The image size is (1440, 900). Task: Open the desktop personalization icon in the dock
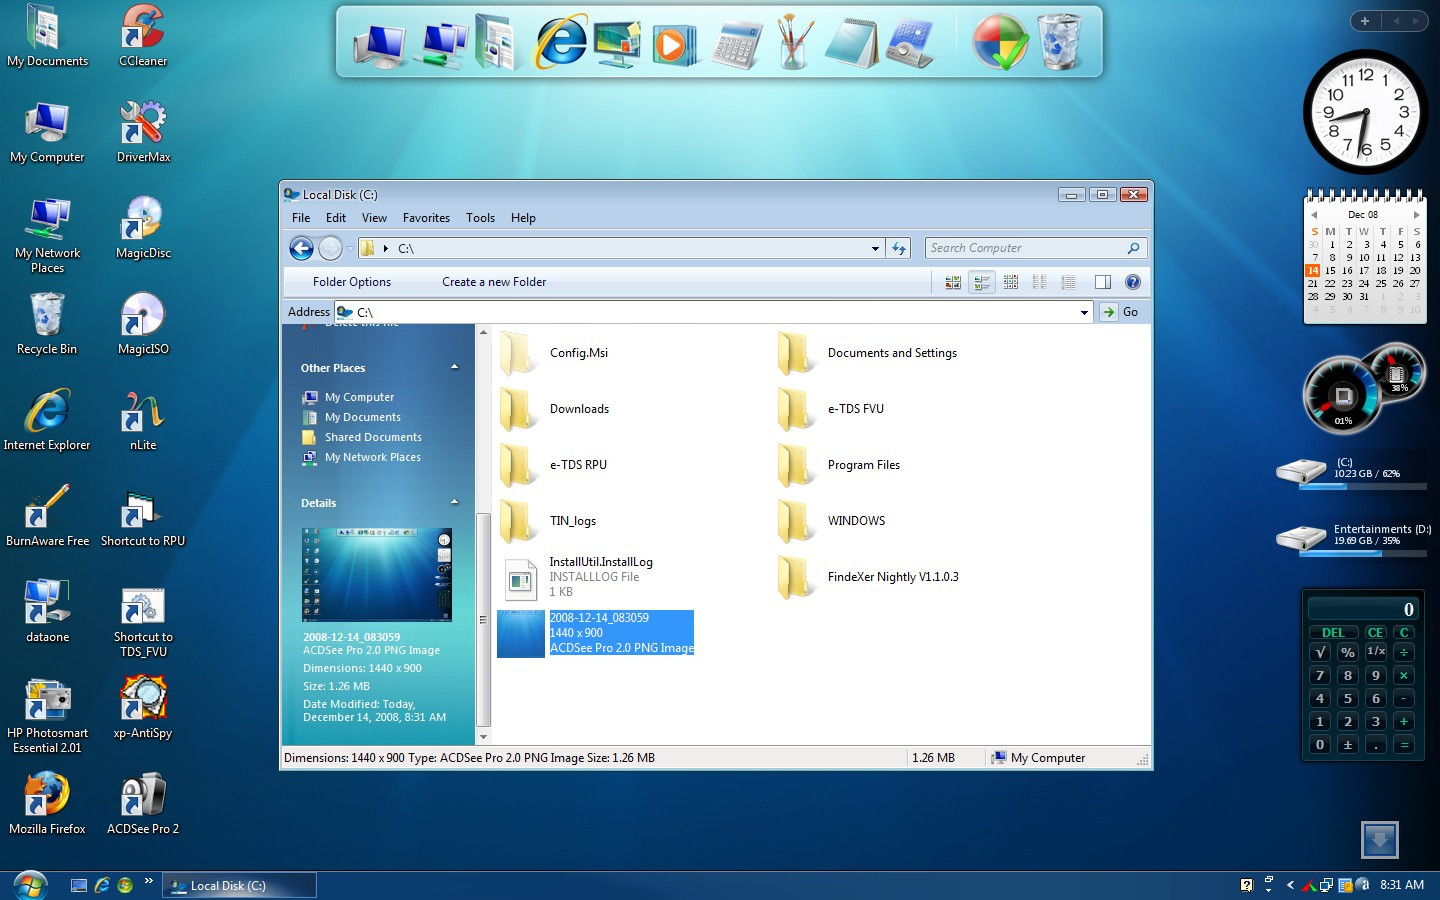click(x=617, y=45)
